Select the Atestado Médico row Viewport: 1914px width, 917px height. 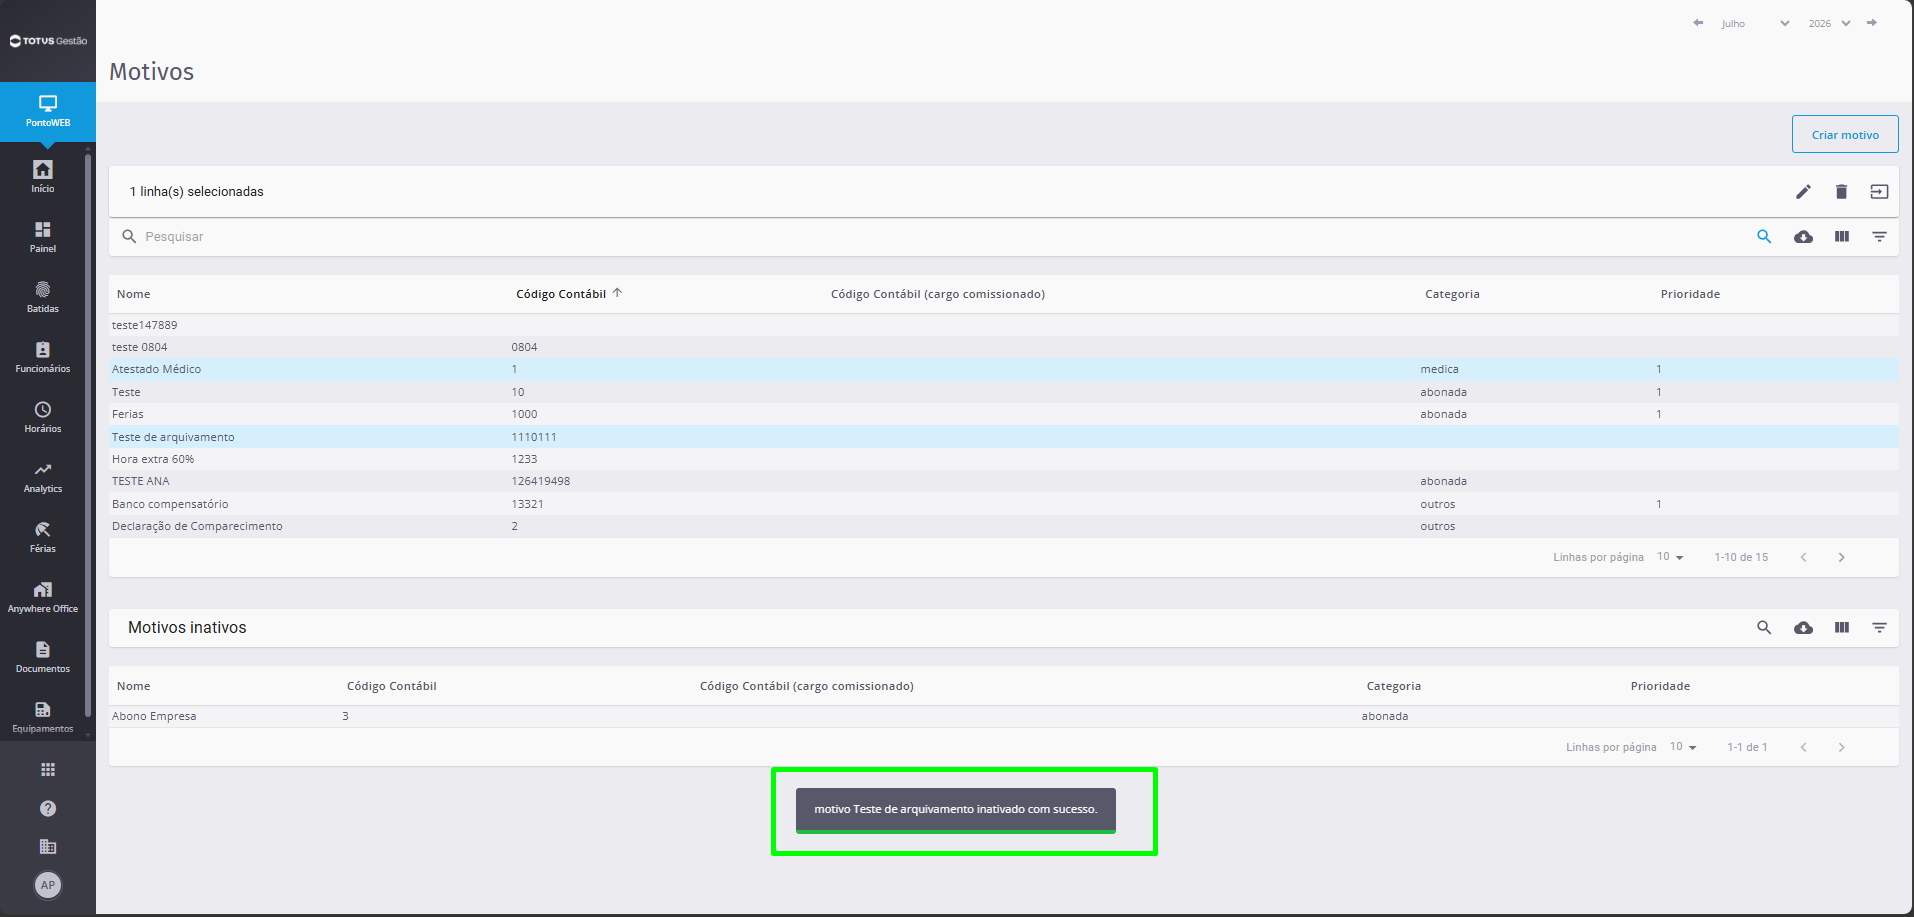[1004, 369]
